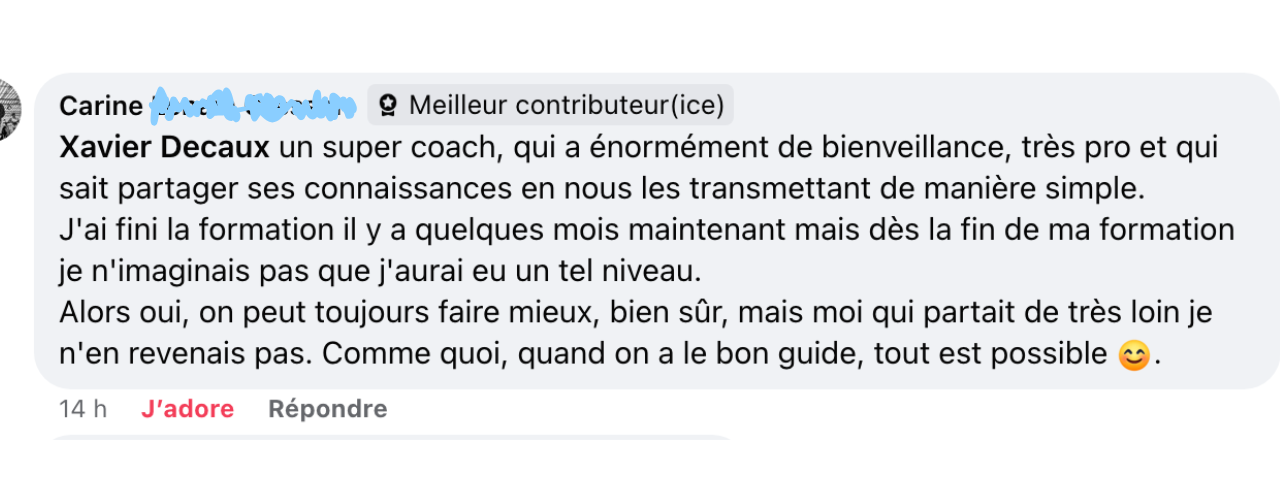
Task: Click the smiling emoji ending the comment
Action: click(x=1133, y=355)
